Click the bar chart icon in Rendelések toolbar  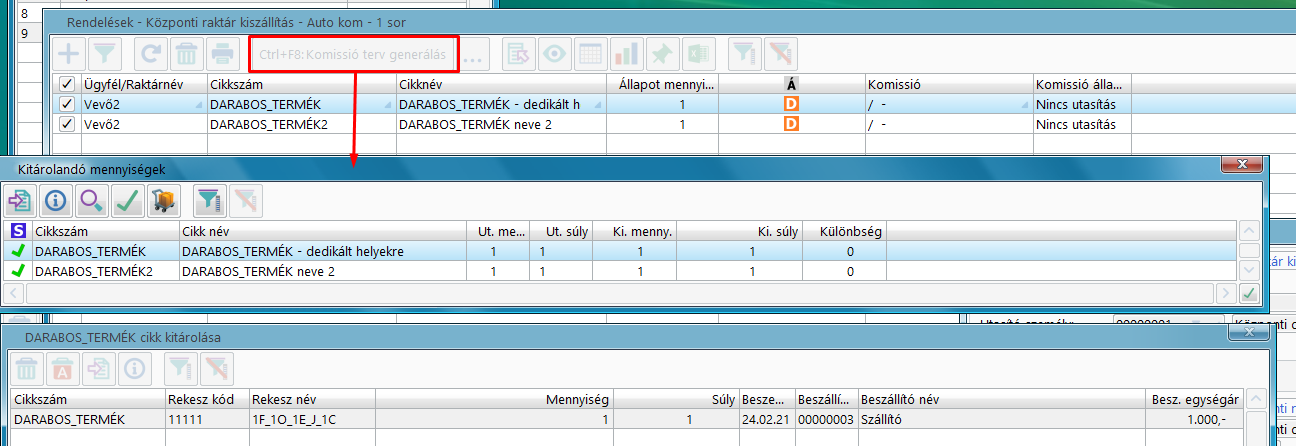[626, 54]
